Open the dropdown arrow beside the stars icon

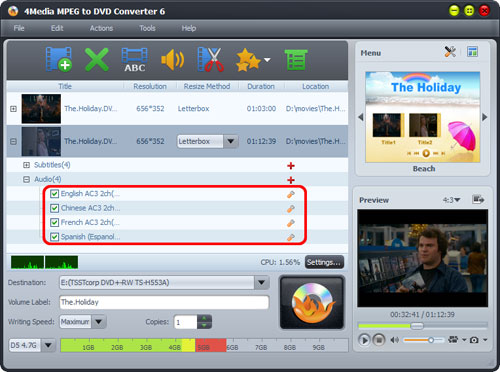coord(267,60)
